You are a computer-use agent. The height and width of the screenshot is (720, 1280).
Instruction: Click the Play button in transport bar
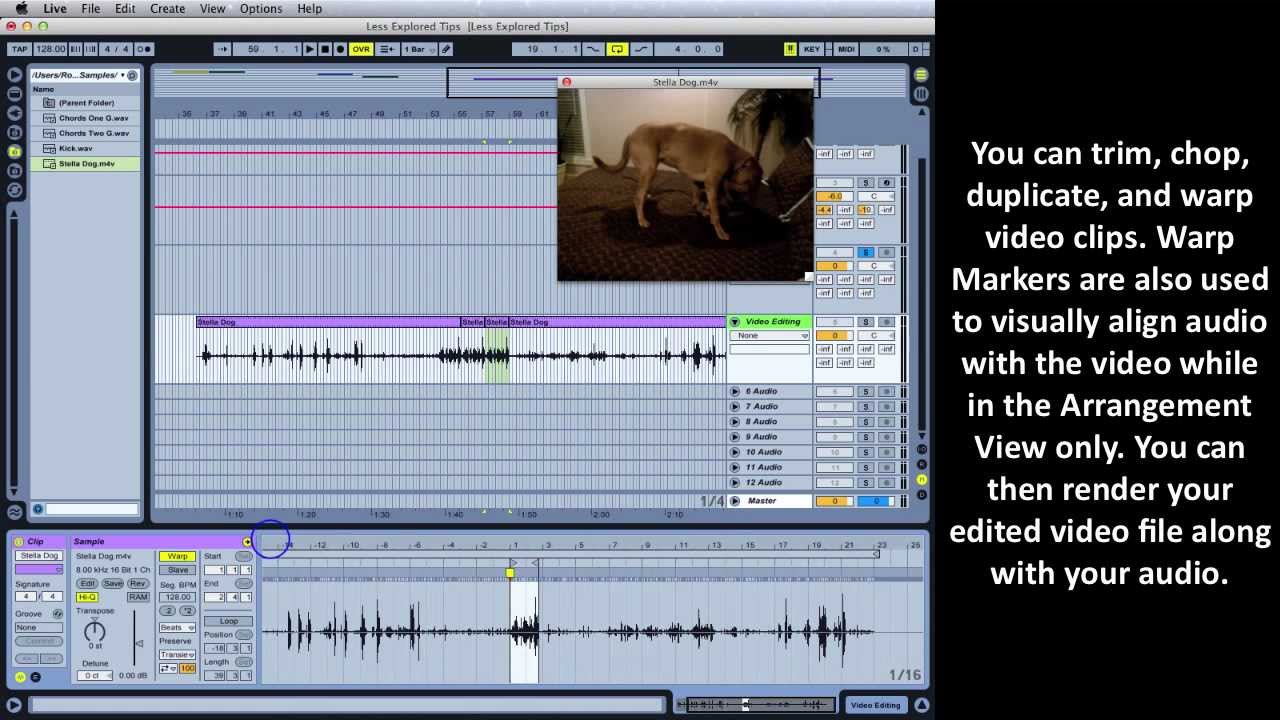coord(310,49)
